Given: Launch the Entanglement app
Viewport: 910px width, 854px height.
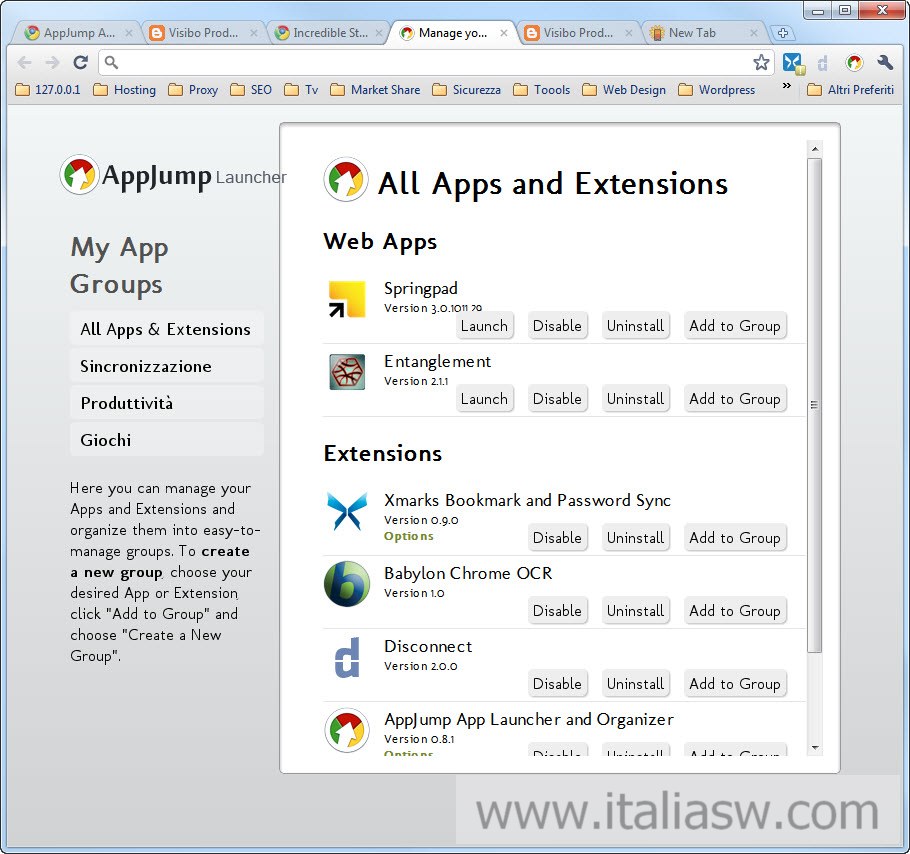Looking at the screenshot, I should (485, 399).
